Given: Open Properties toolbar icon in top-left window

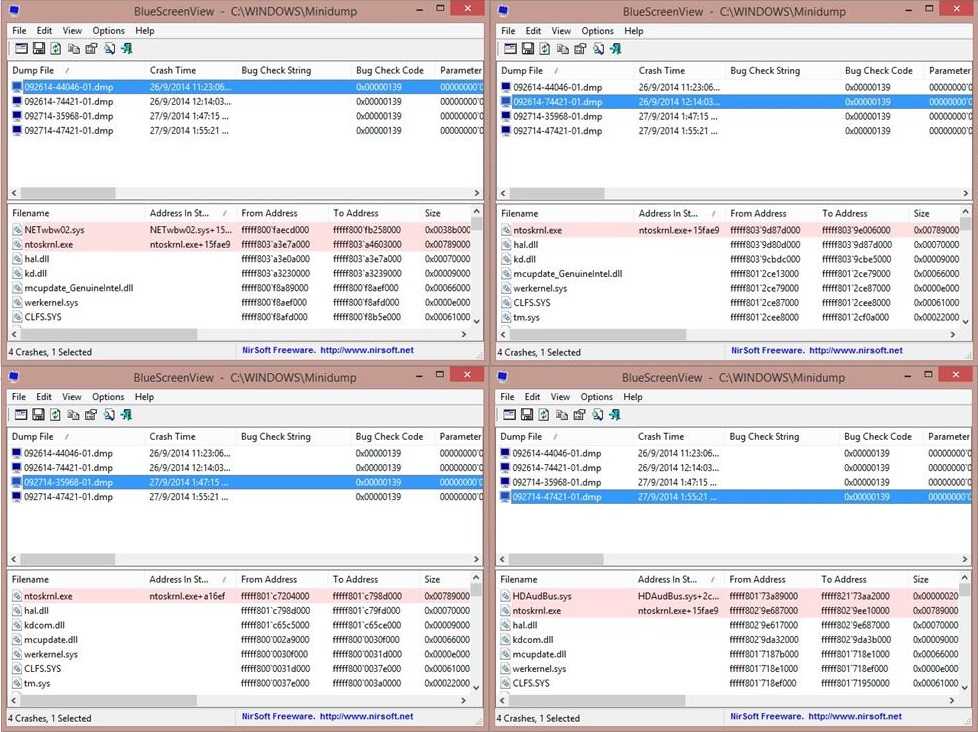Looking at the screenshot, I should click(x=91, y=48).
